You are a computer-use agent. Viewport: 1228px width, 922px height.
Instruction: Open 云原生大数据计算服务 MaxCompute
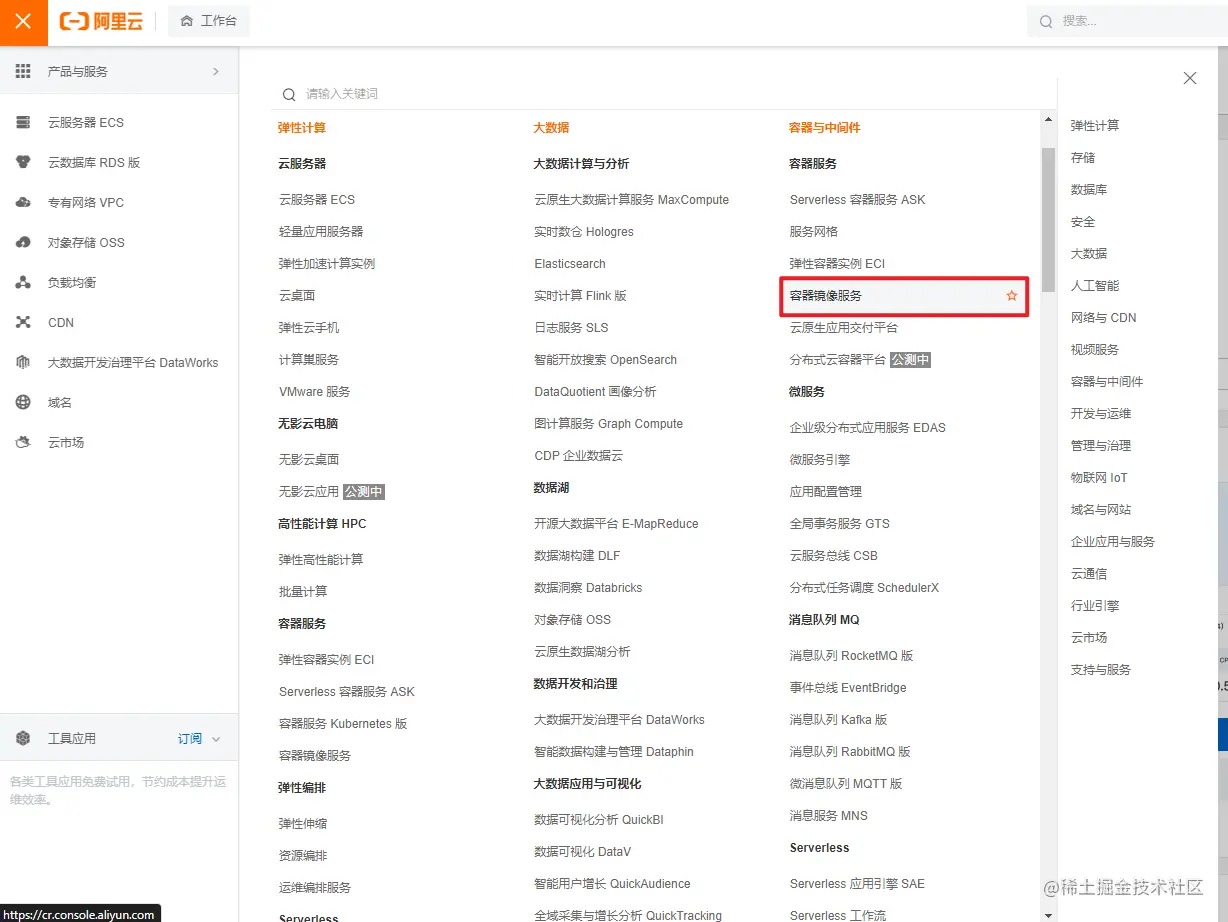point(632,200)
